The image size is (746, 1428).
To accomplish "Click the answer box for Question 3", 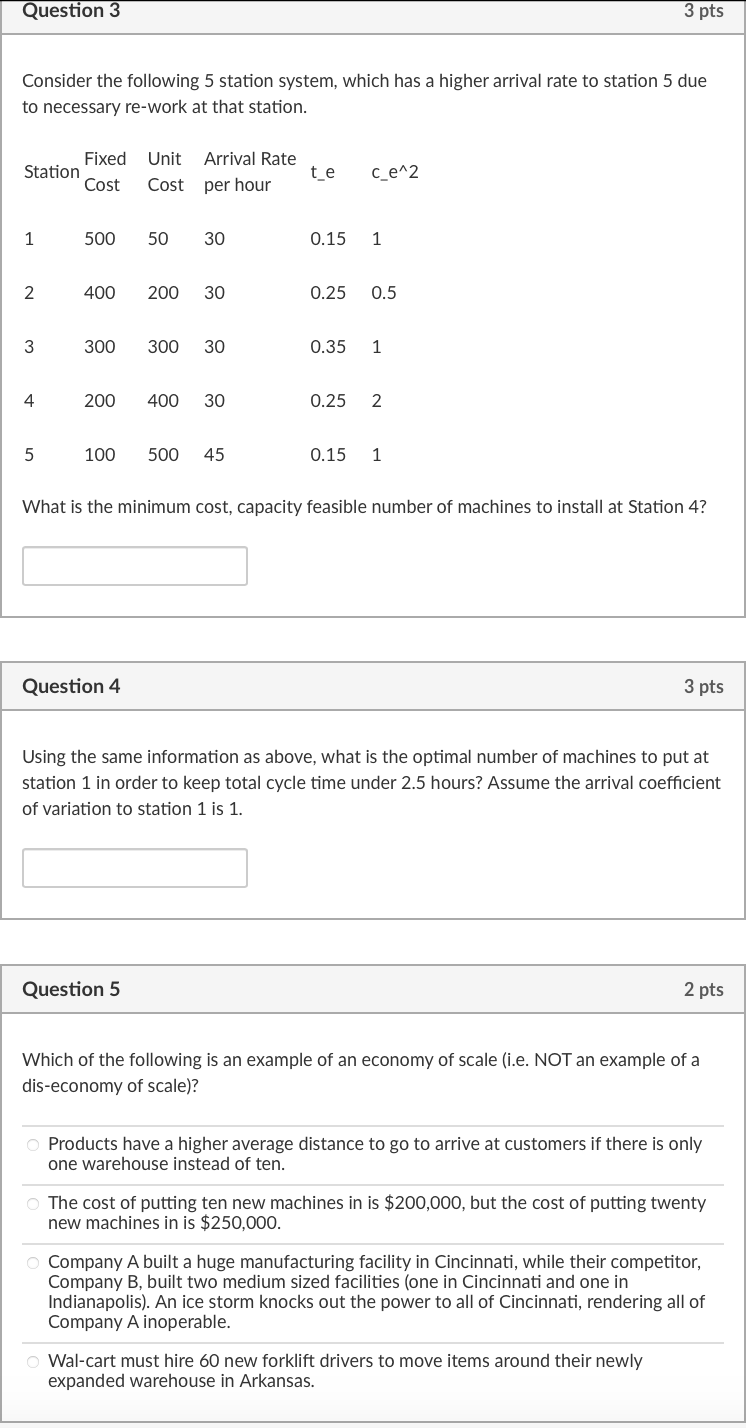I will pyautogui.click(x=135, y=565).
